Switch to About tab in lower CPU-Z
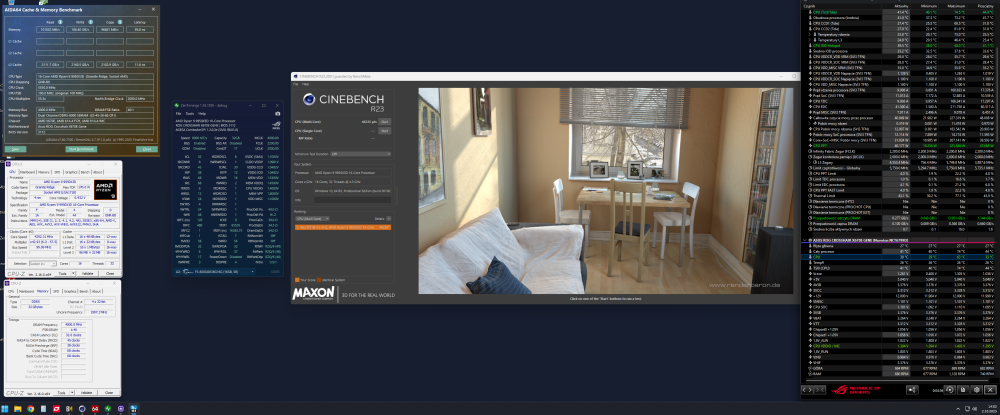 tap(96, 291)
